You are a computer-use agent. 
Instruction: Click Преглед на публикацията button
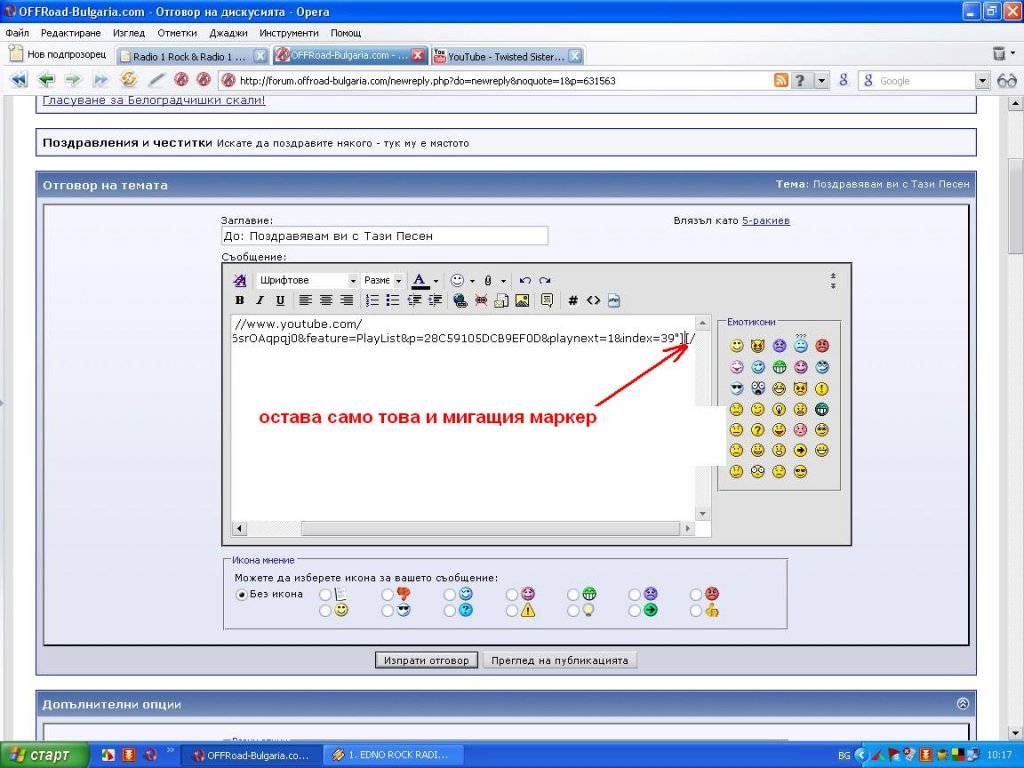[560, 660]
